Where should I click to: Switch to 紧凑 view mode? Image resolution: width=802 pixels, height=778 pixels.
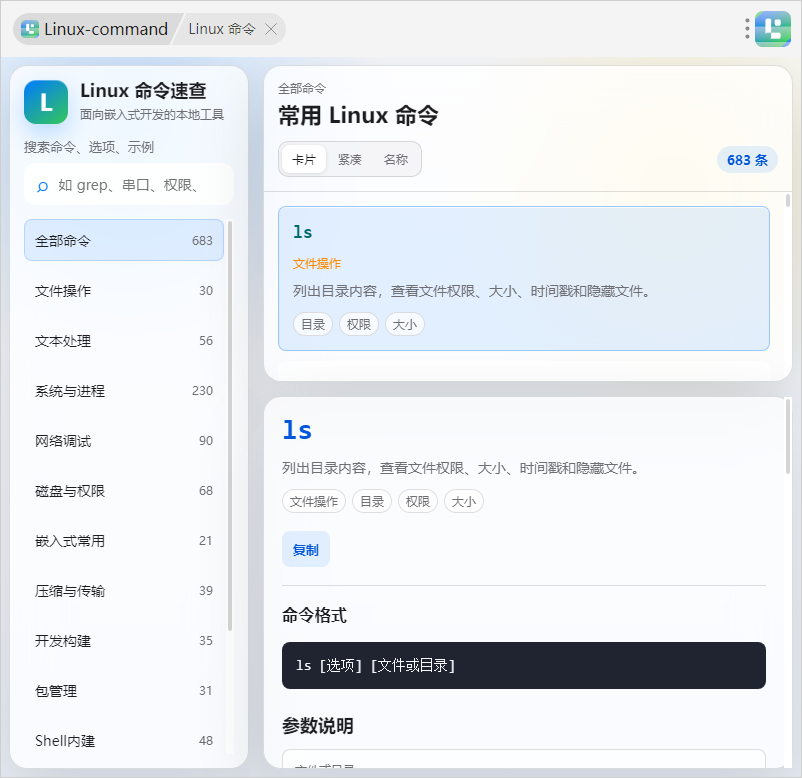point(350,160)
